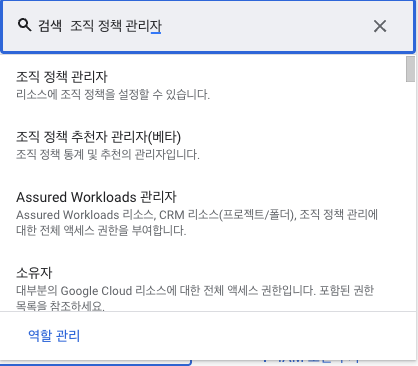Click the role list scrollbar thumb

pyautogui.click(x=410, y=69)
